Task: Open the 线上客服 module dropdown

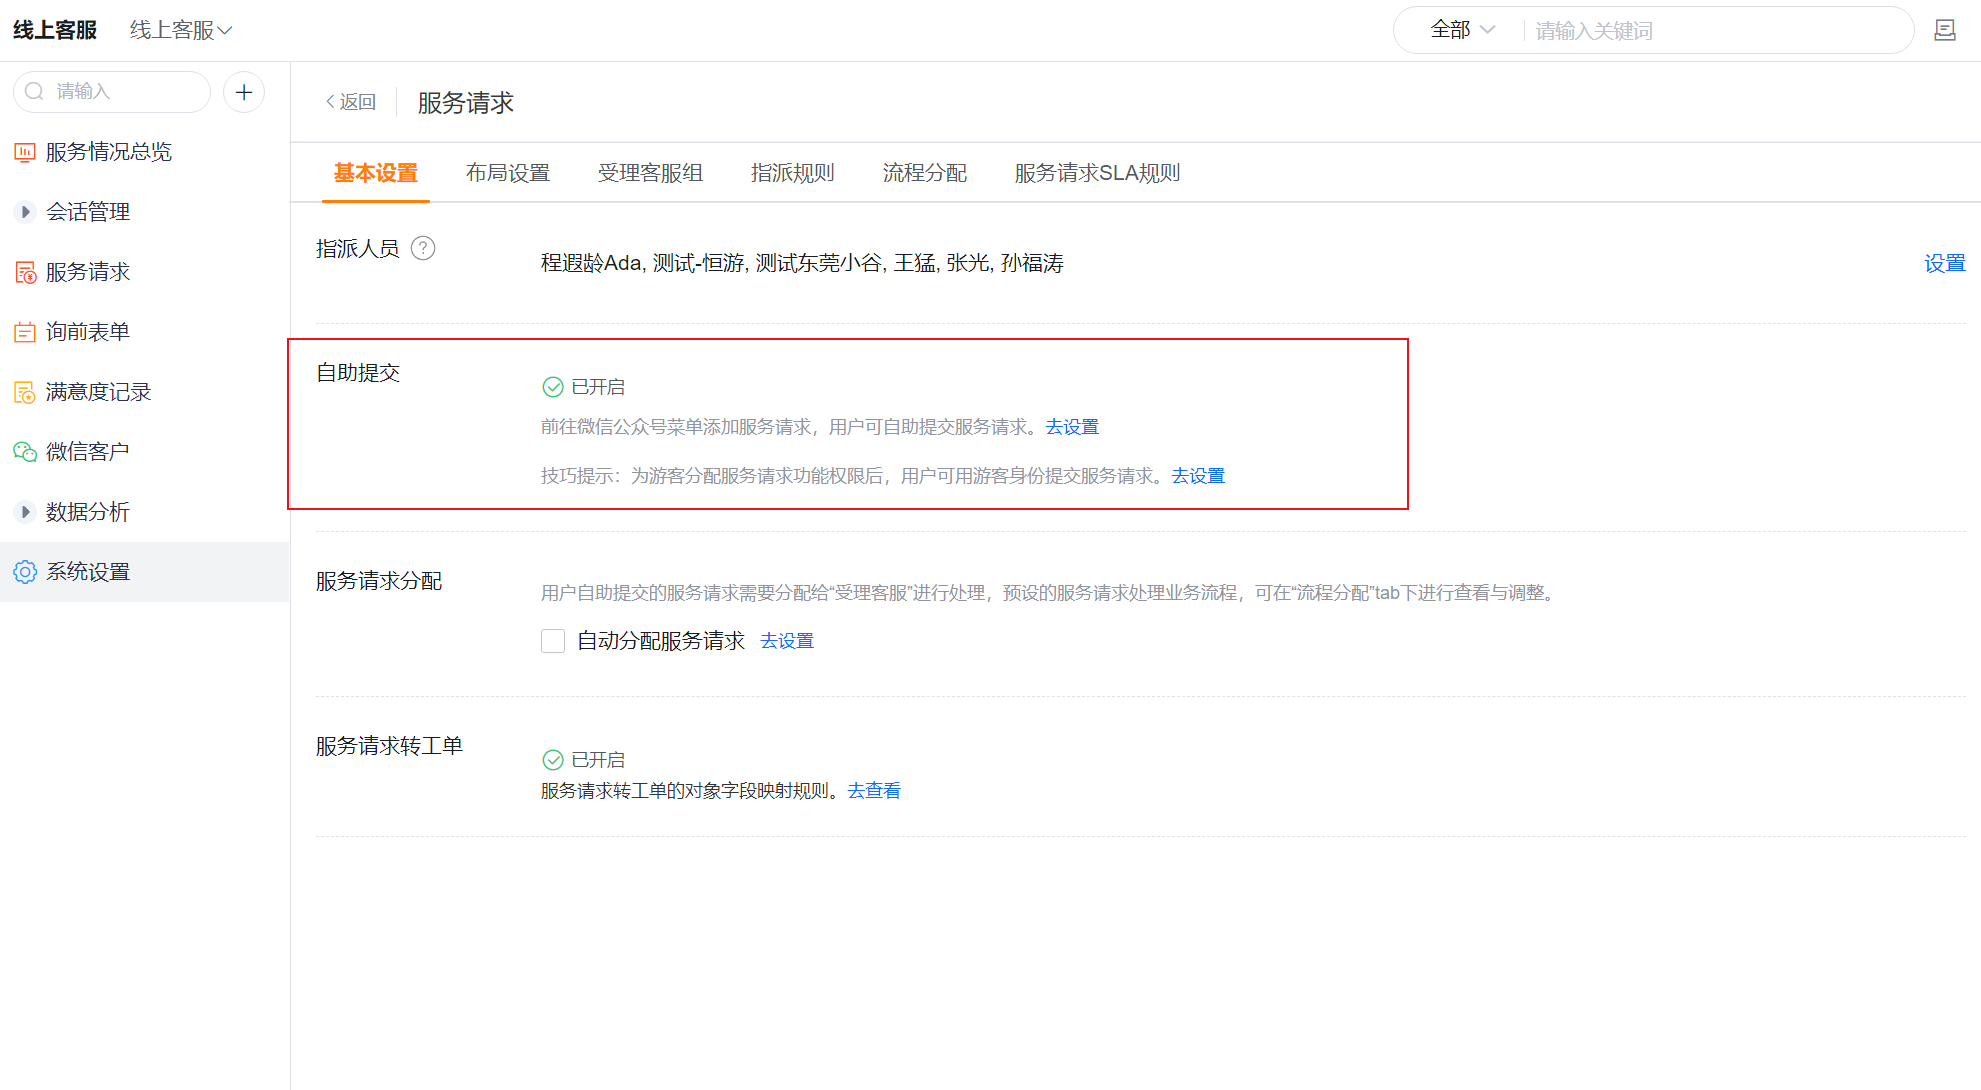Action: coord(181,30)
